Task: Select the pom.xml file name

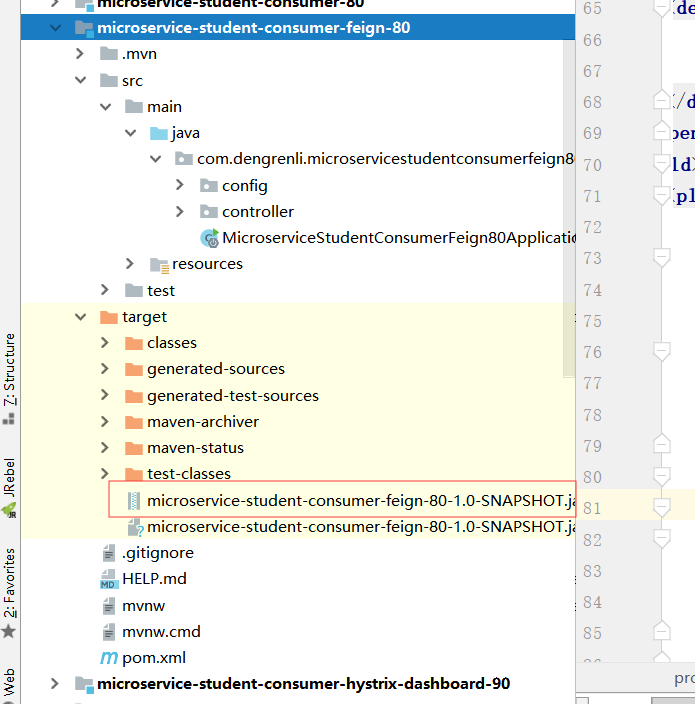Action: coord(154,658)
